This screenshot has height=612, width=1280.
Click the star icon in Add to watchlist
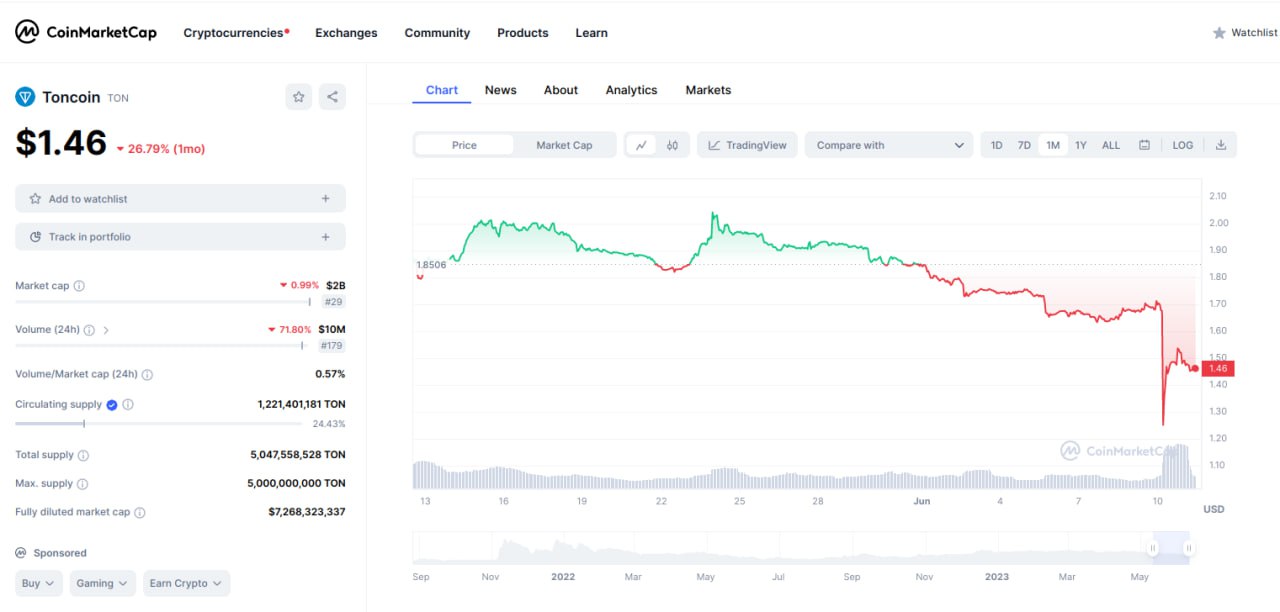(x=35, y=199)
